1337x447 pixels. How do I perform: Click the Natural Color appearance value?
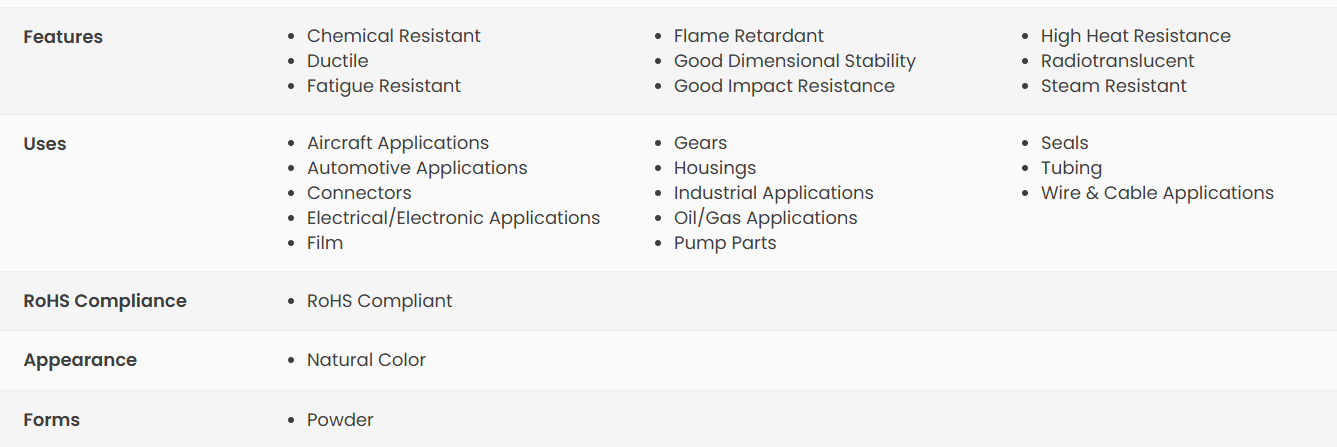pyautogui.click(x=366, y=360)
